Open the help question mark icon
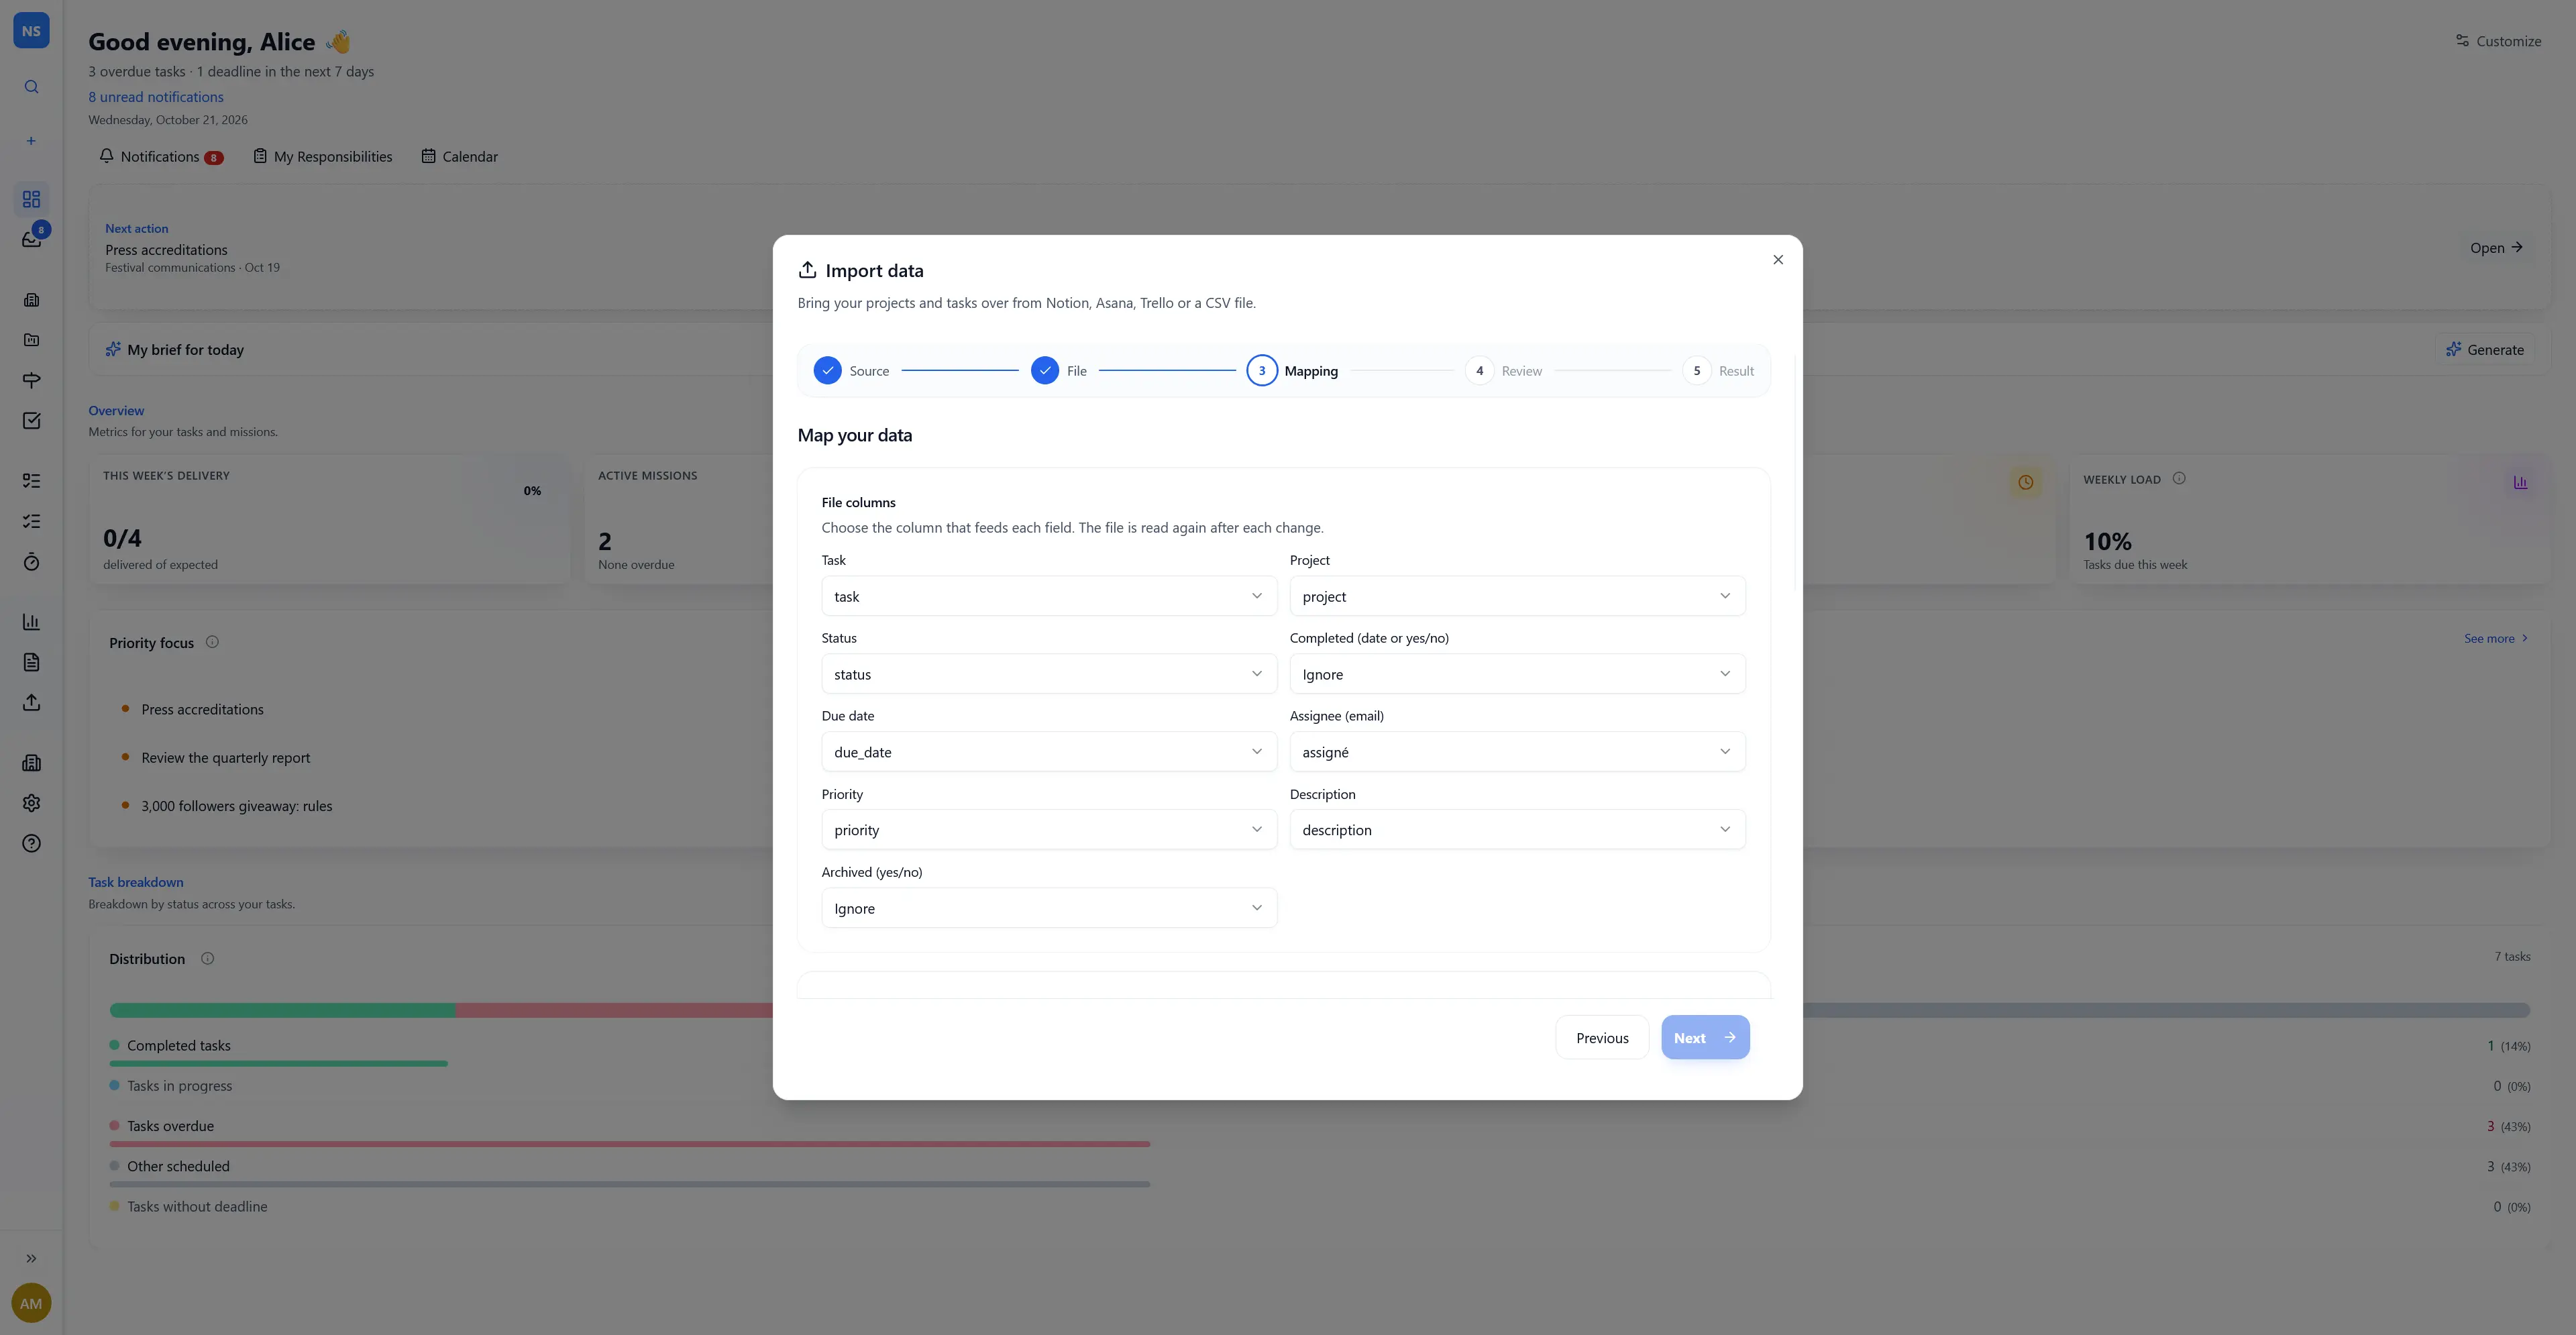 (31, 843)
